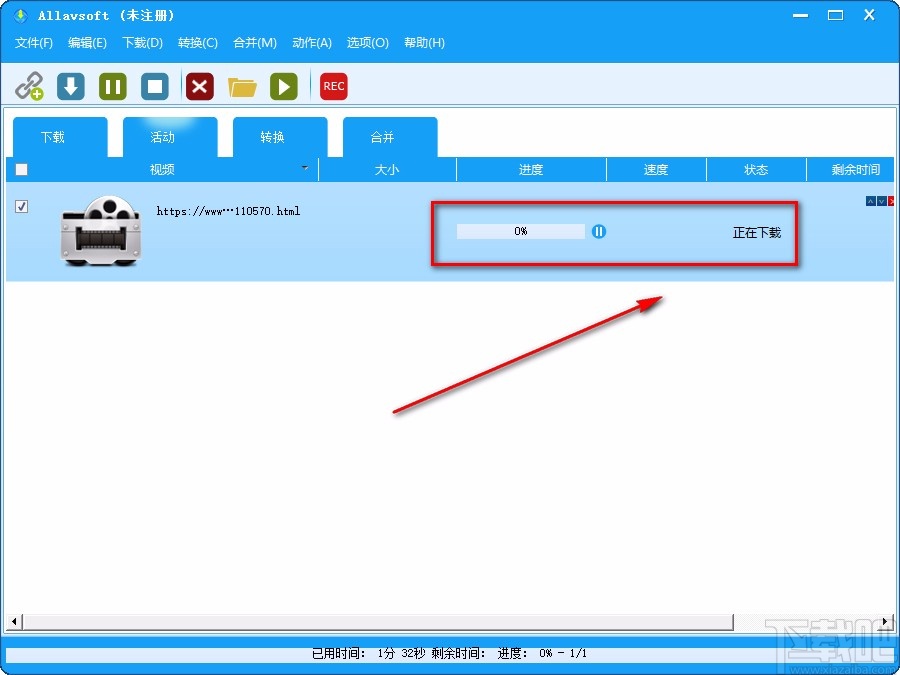Stop the download with the blue square icon
This screenshot has height=675, width=900.
(155, 87)
